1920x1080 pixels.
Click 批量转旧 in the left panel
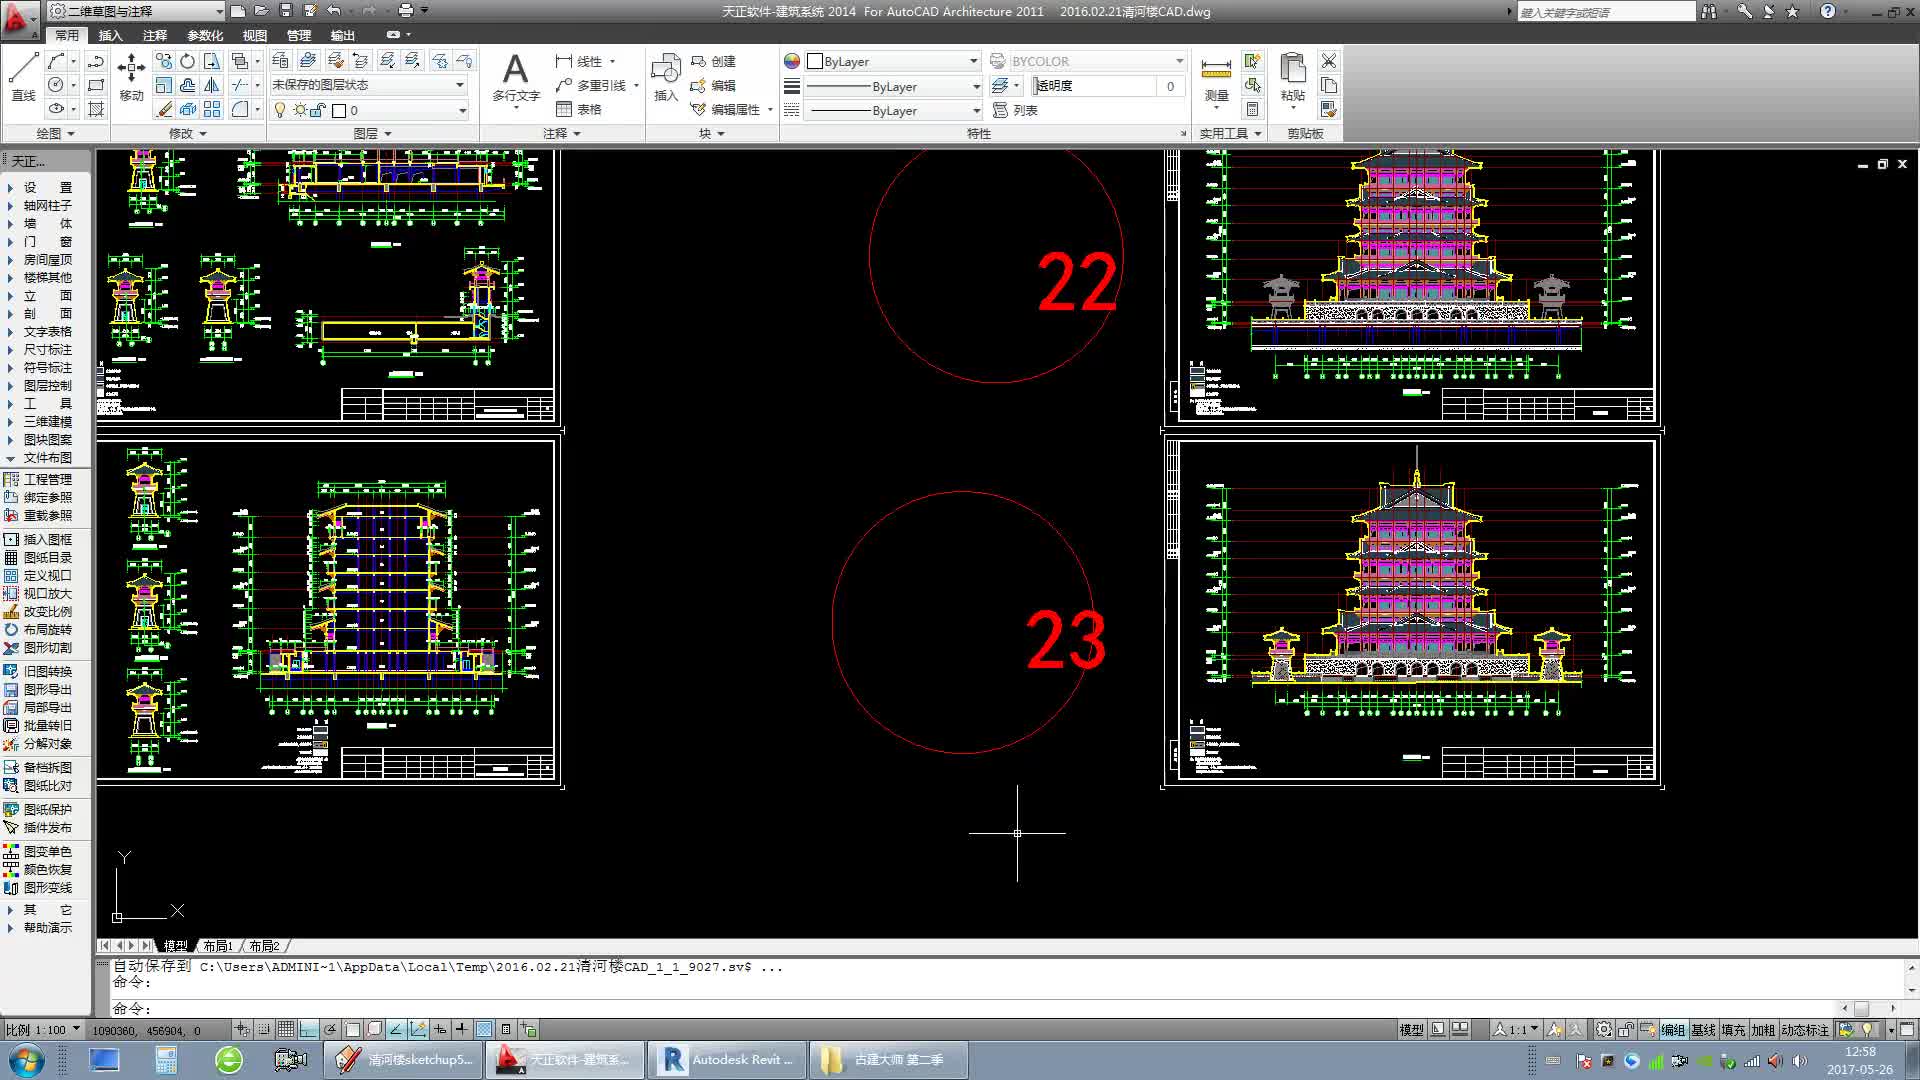(x=47, y=725)
